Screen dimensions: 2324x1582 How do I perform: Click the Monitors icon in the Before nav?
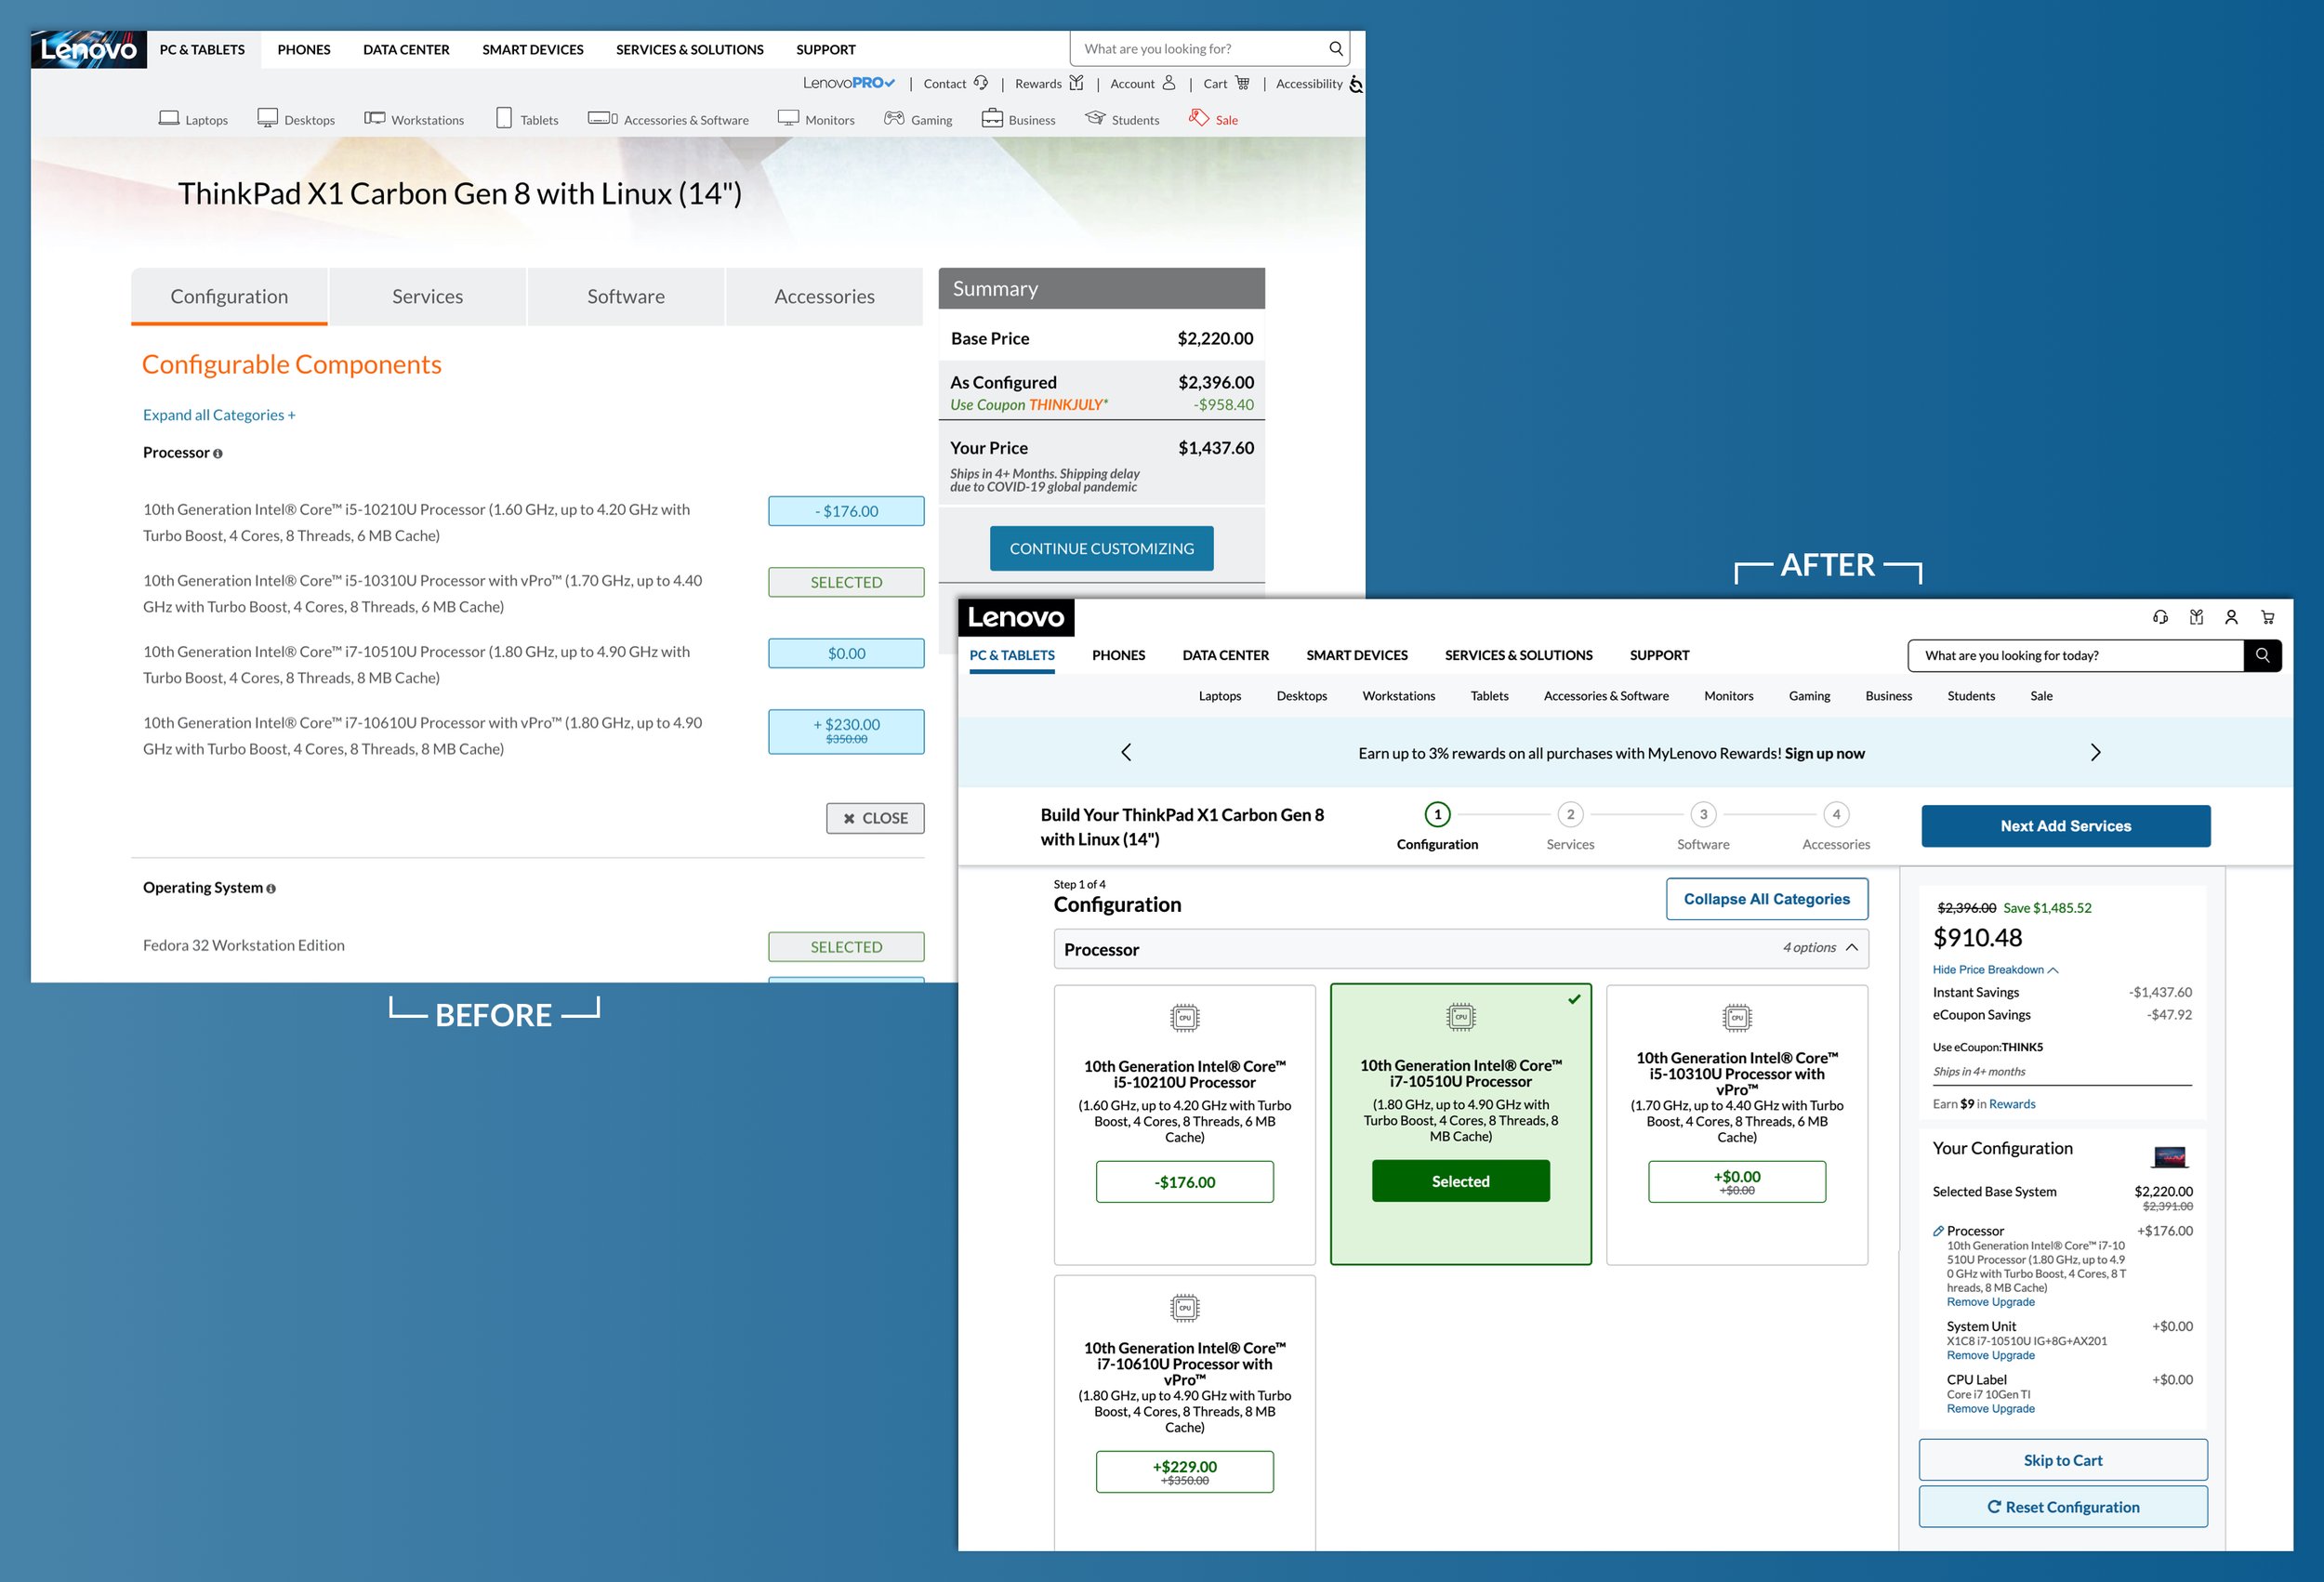pyautogui.click(x=788, y=118)
